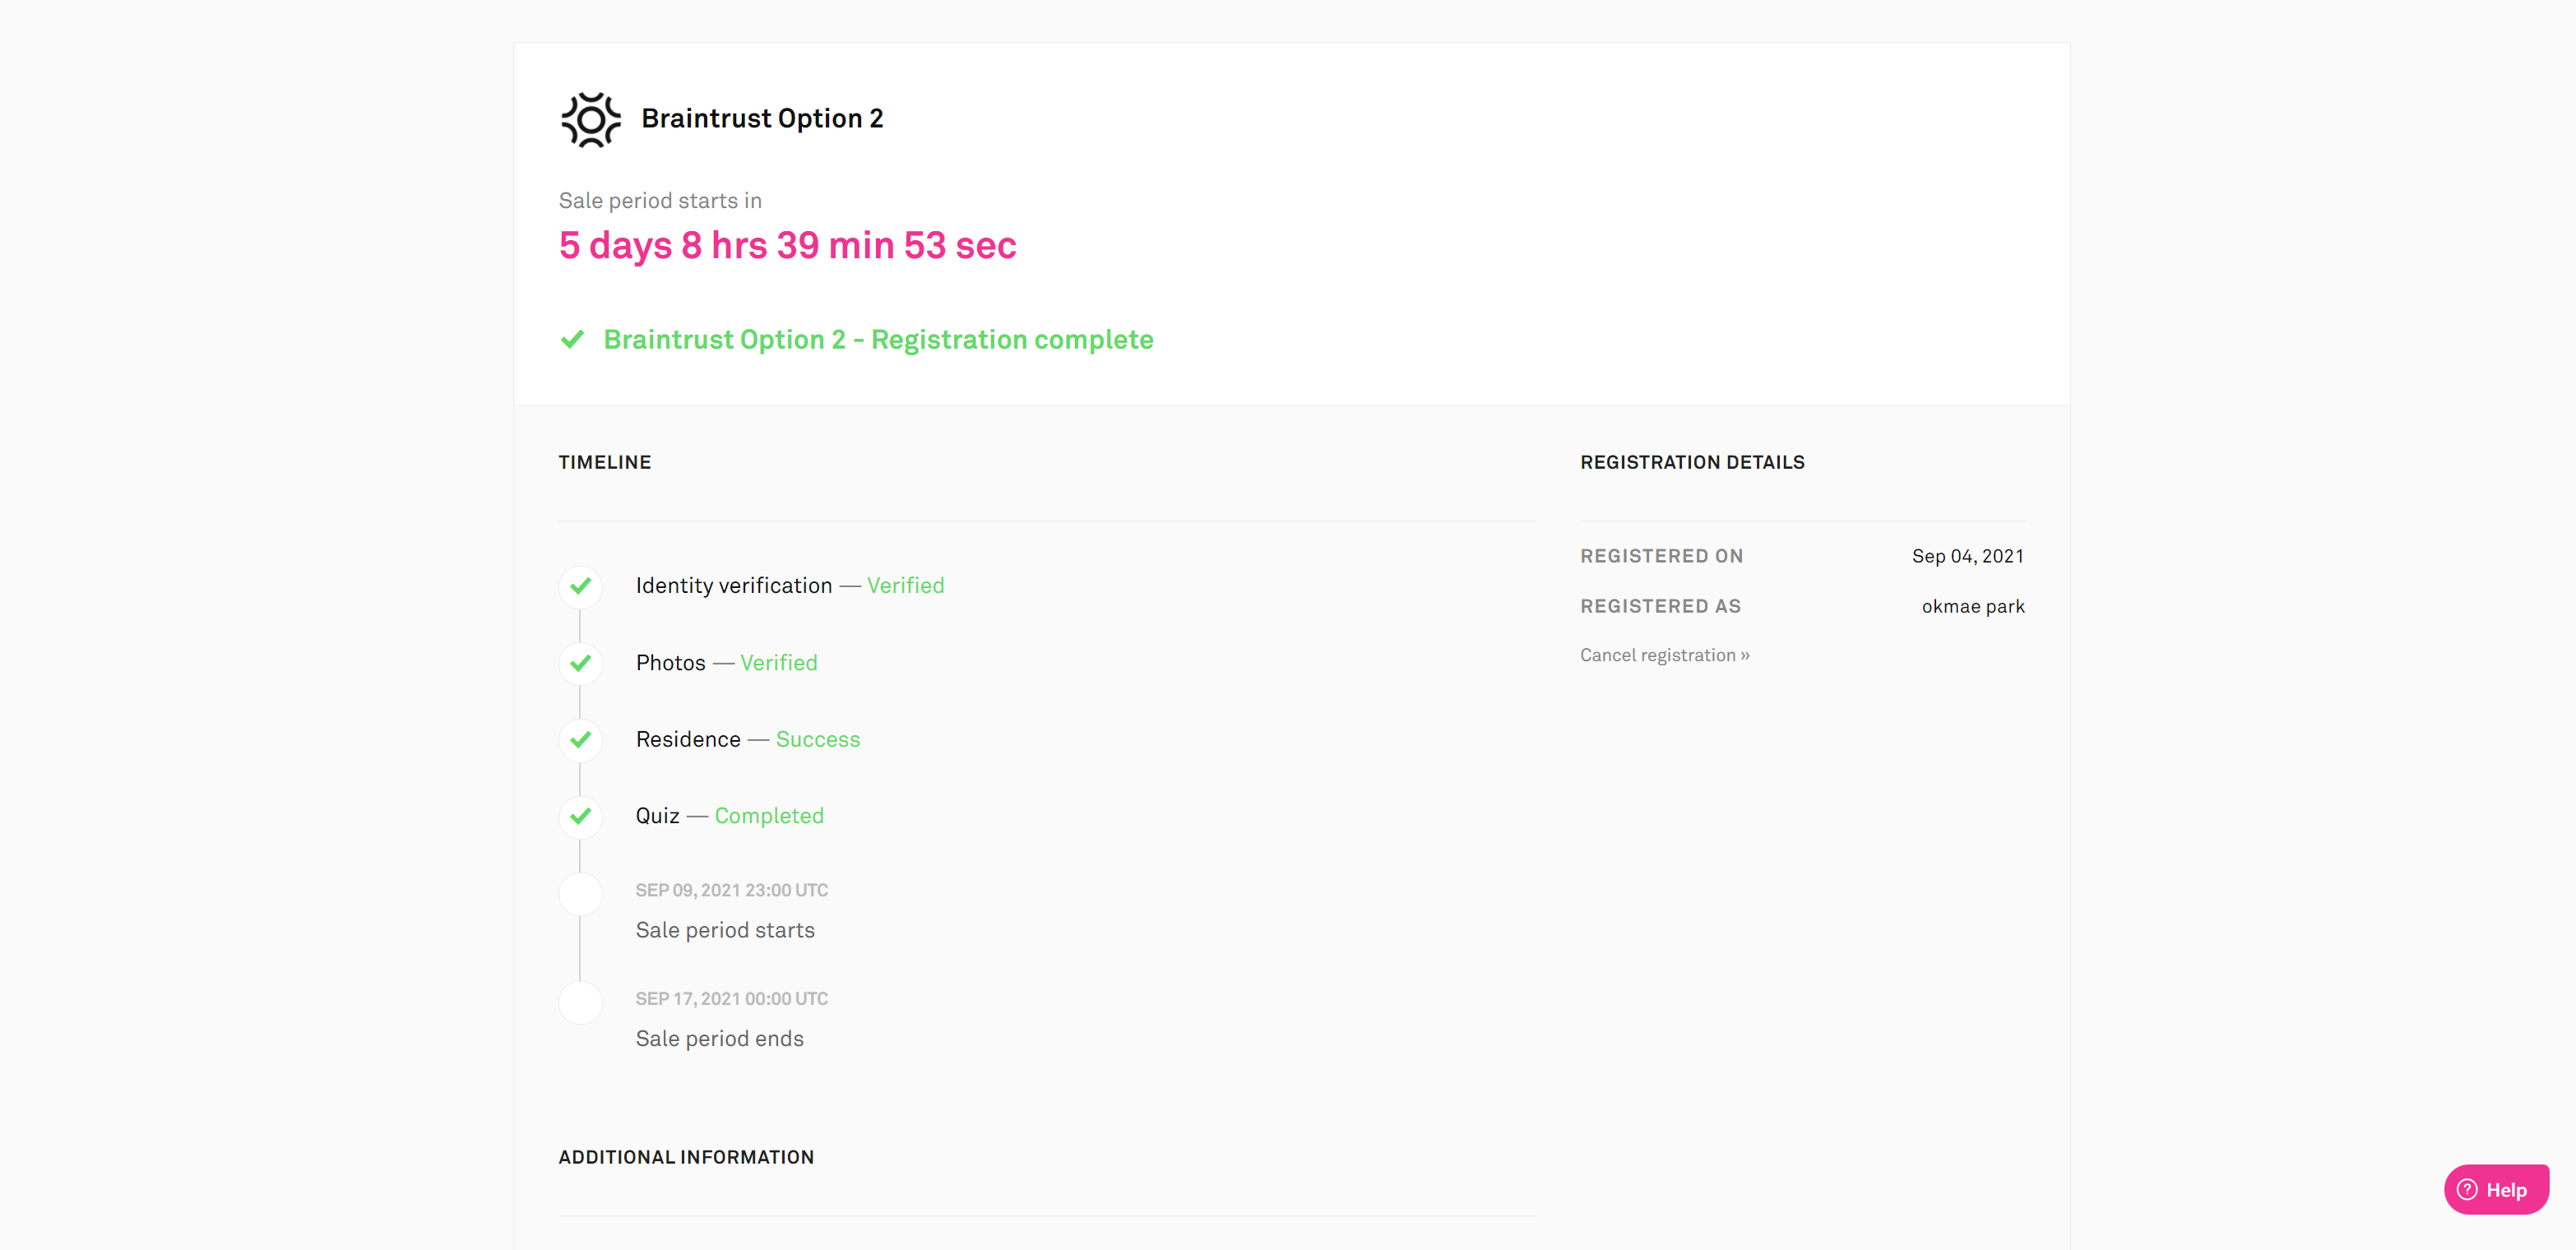The width and height of the screenshot is (2576, 1250).
Task: Click the Additional Information section heading
Action: click(x=686, y=1157)
